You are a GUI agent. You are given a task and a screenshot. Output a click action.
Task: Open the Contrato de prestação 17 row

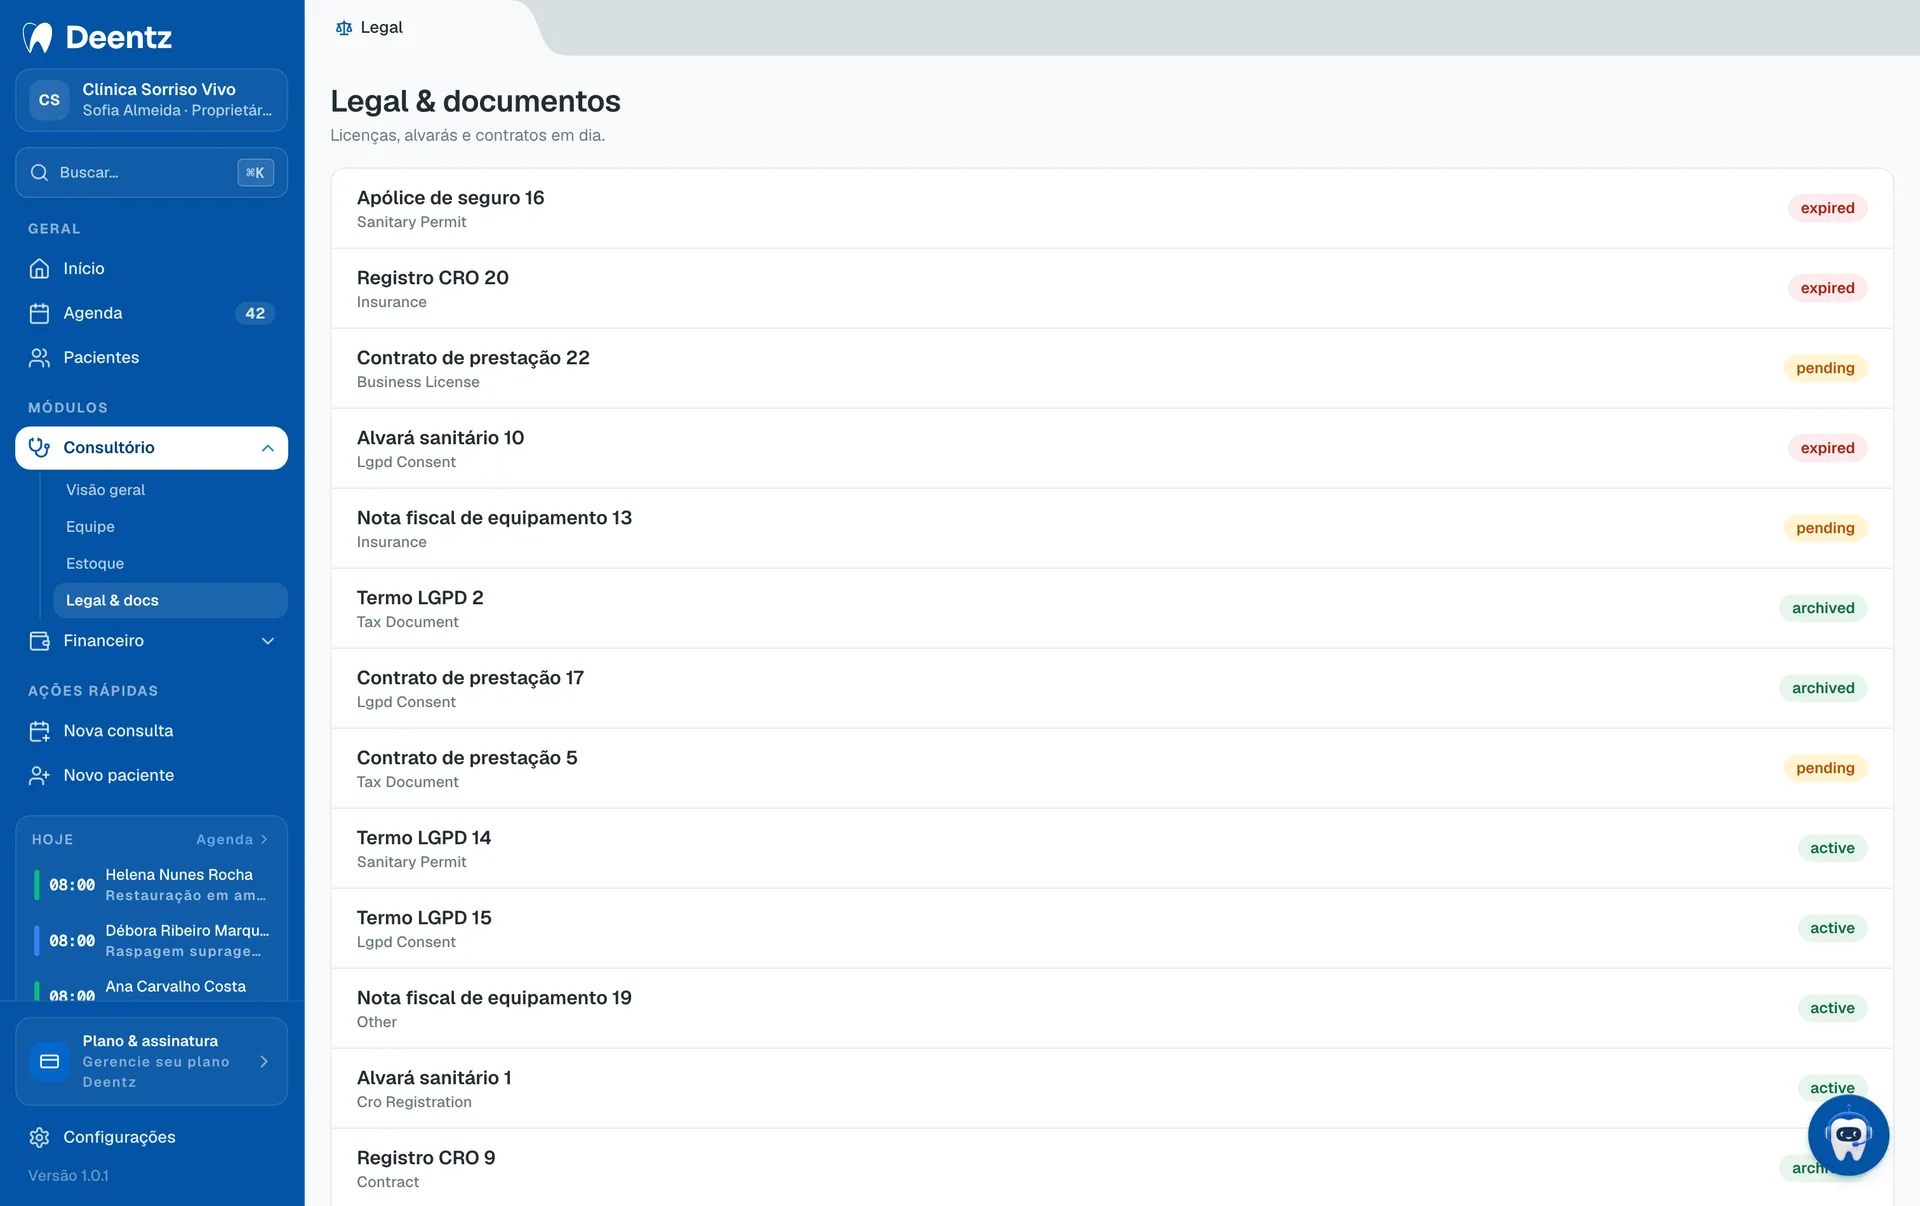(x=1112, y=688)
